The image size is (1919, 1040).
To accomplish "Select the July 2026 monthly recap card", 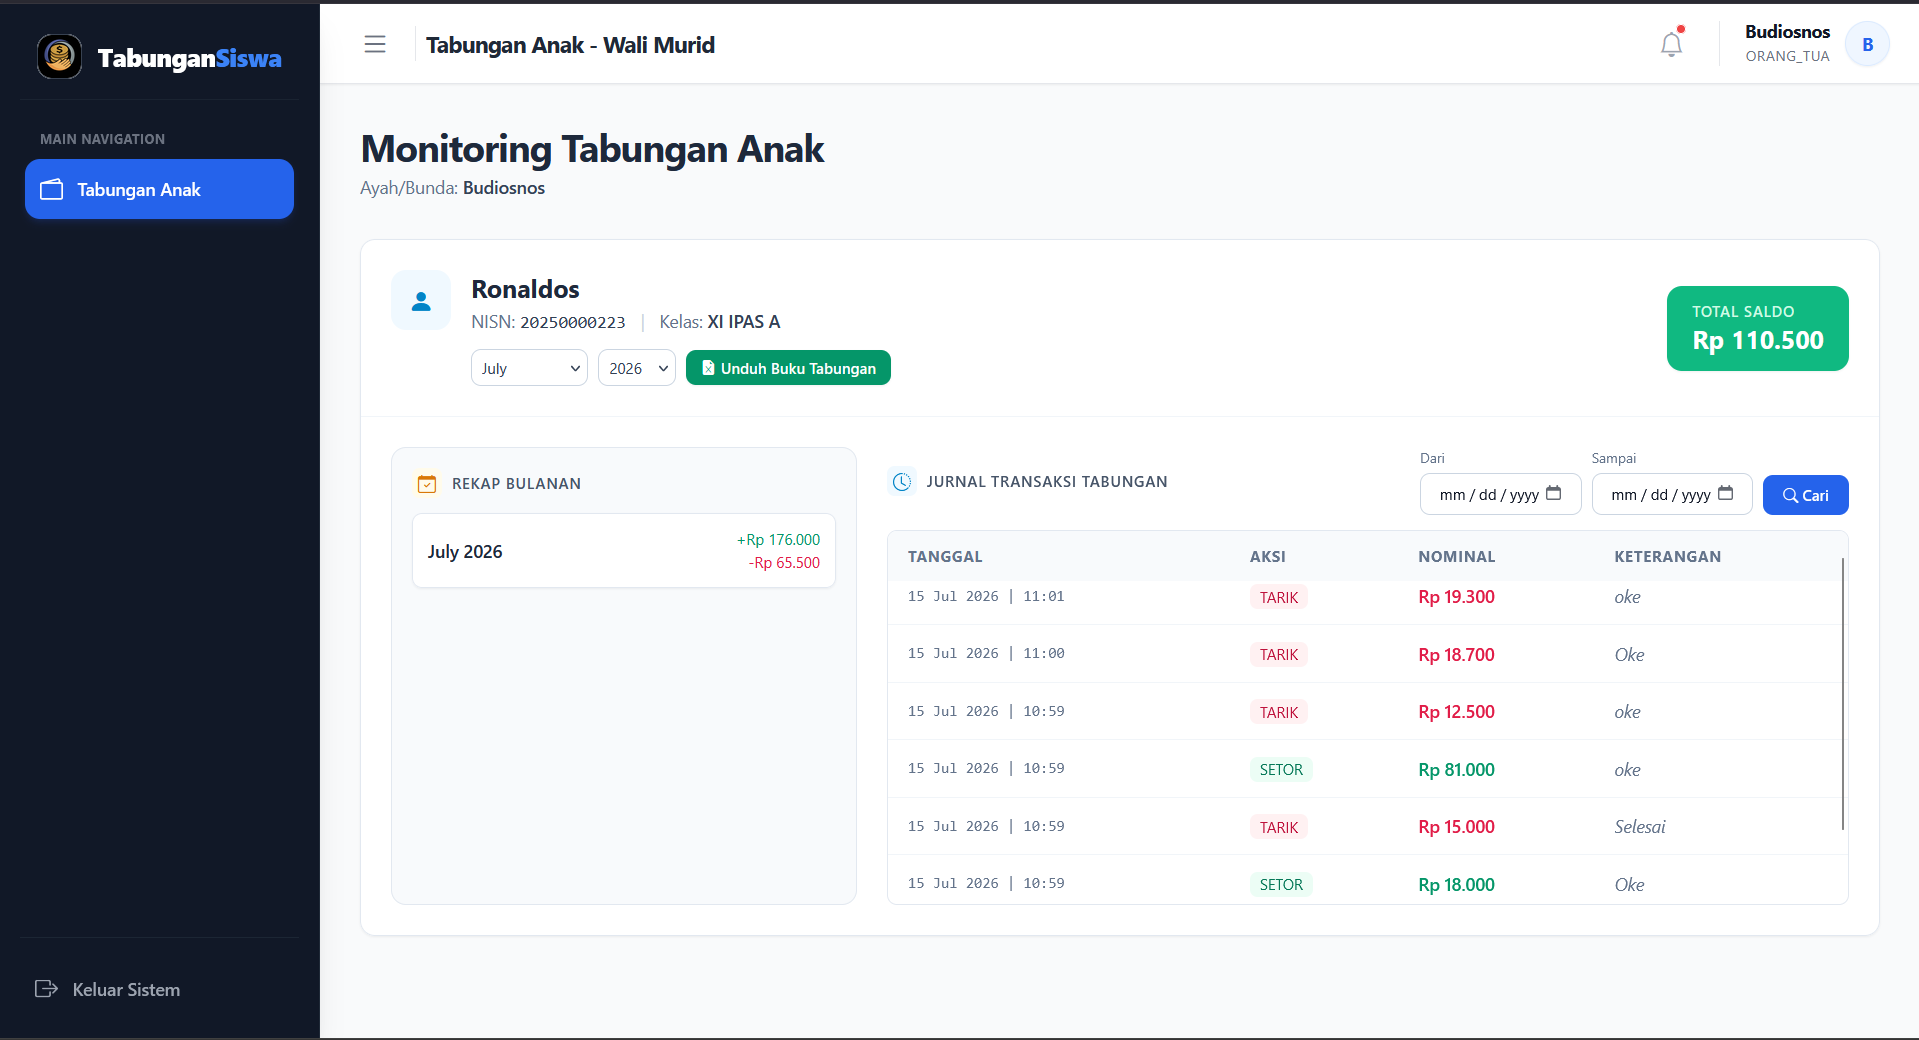I will [x=624, y=551].
